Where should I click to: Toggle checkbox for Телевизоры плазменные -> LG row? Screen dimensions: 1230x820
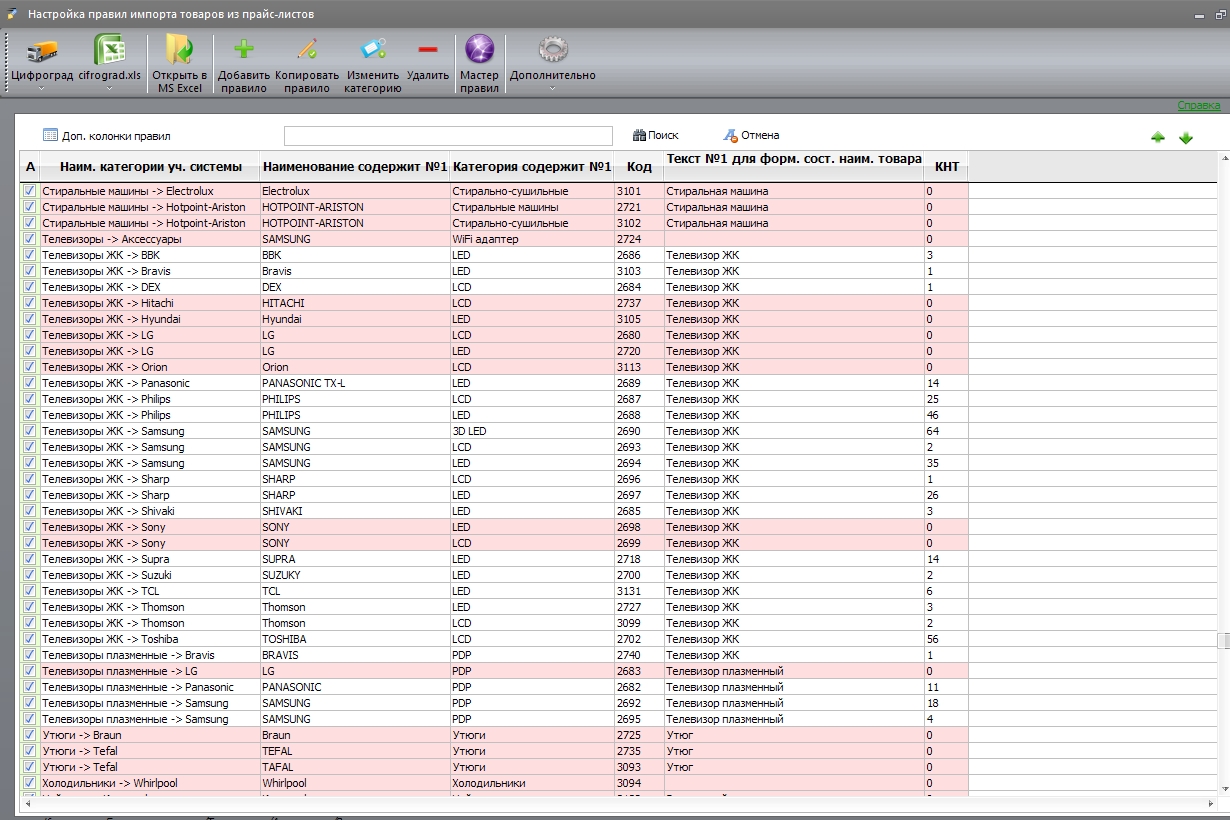(x=30, y=671)
